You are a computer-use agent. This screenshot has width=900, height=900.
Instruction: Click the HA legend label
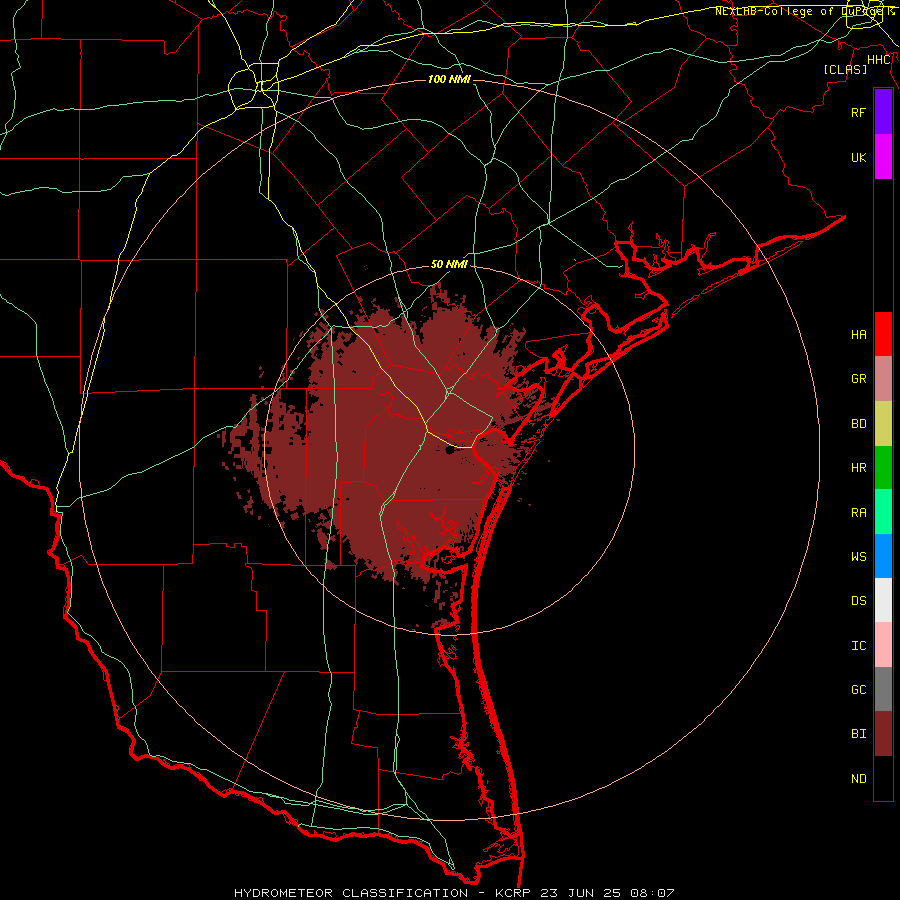[858, 334]
